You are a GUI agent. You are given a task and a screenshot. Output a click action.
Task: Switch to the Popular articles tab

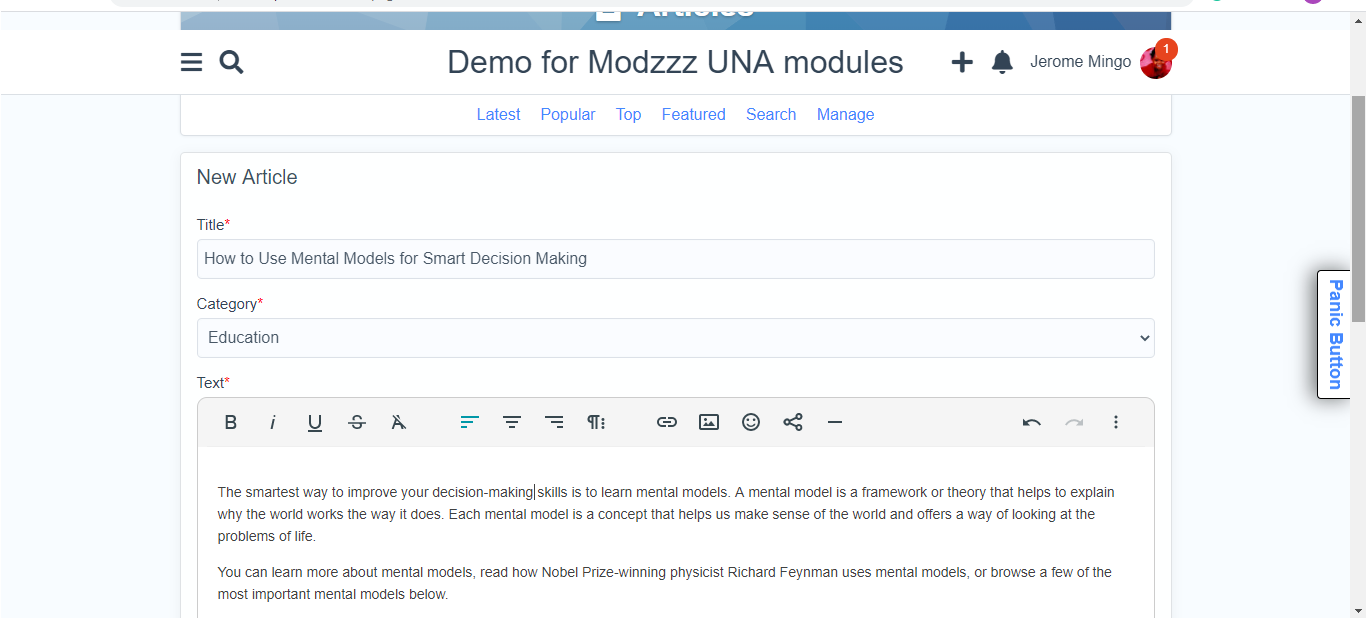pyautogui.click(x=568, y=114)
